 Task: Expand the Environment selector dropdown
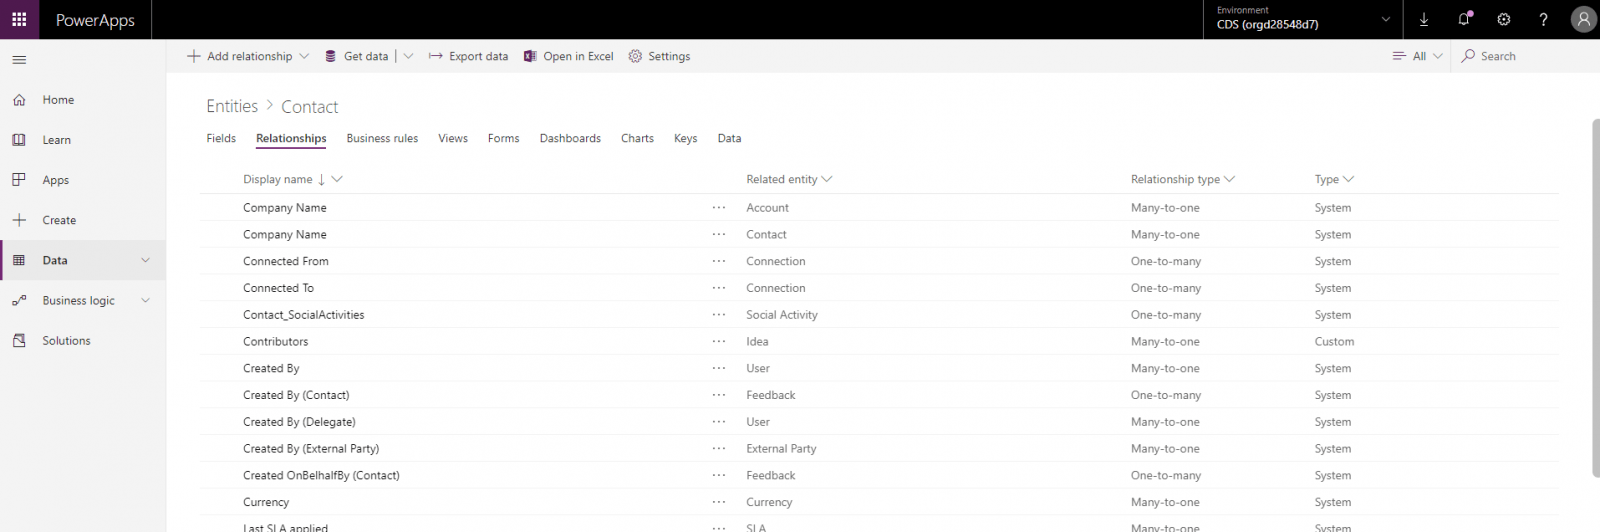pyautogui.click(x=1386, y=19)
